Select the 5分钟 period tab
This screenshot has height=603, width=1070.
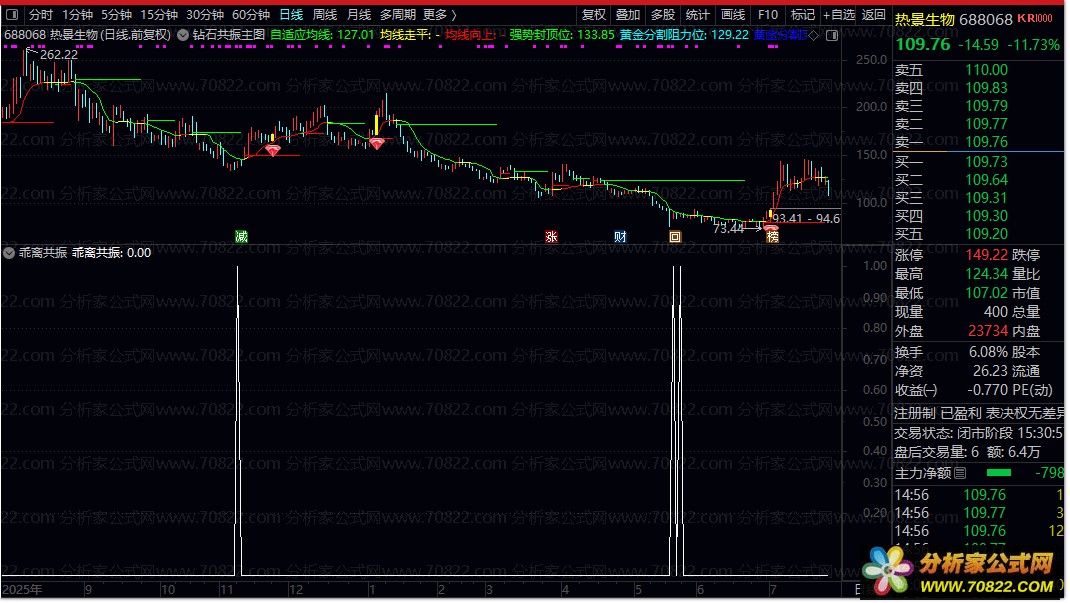116,14
